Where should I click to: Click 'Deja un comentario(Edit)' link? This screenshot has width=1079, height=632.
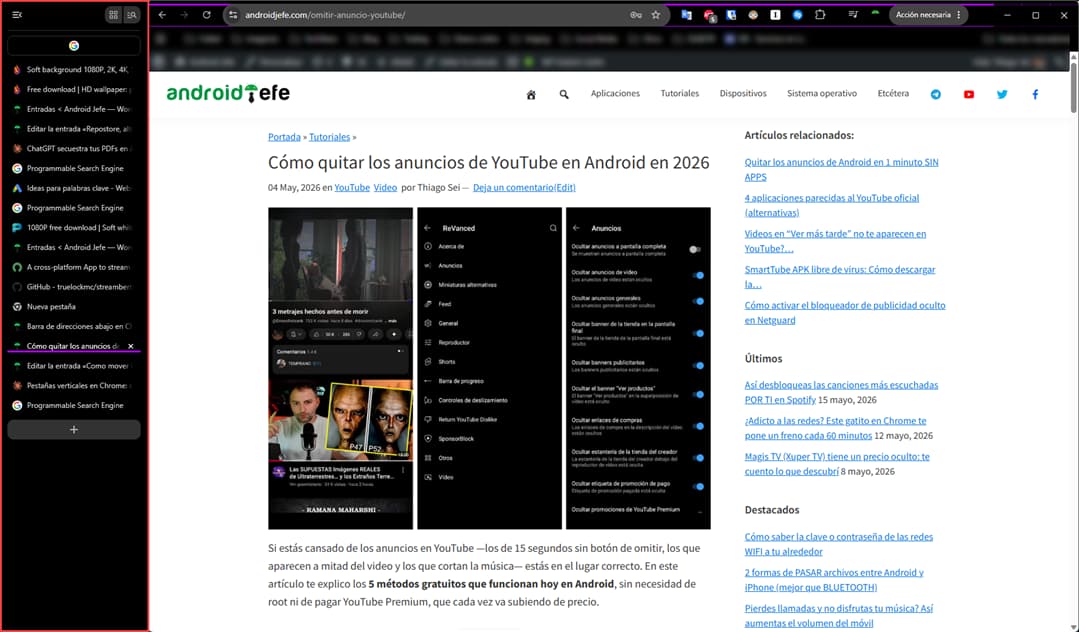(524, 187)
